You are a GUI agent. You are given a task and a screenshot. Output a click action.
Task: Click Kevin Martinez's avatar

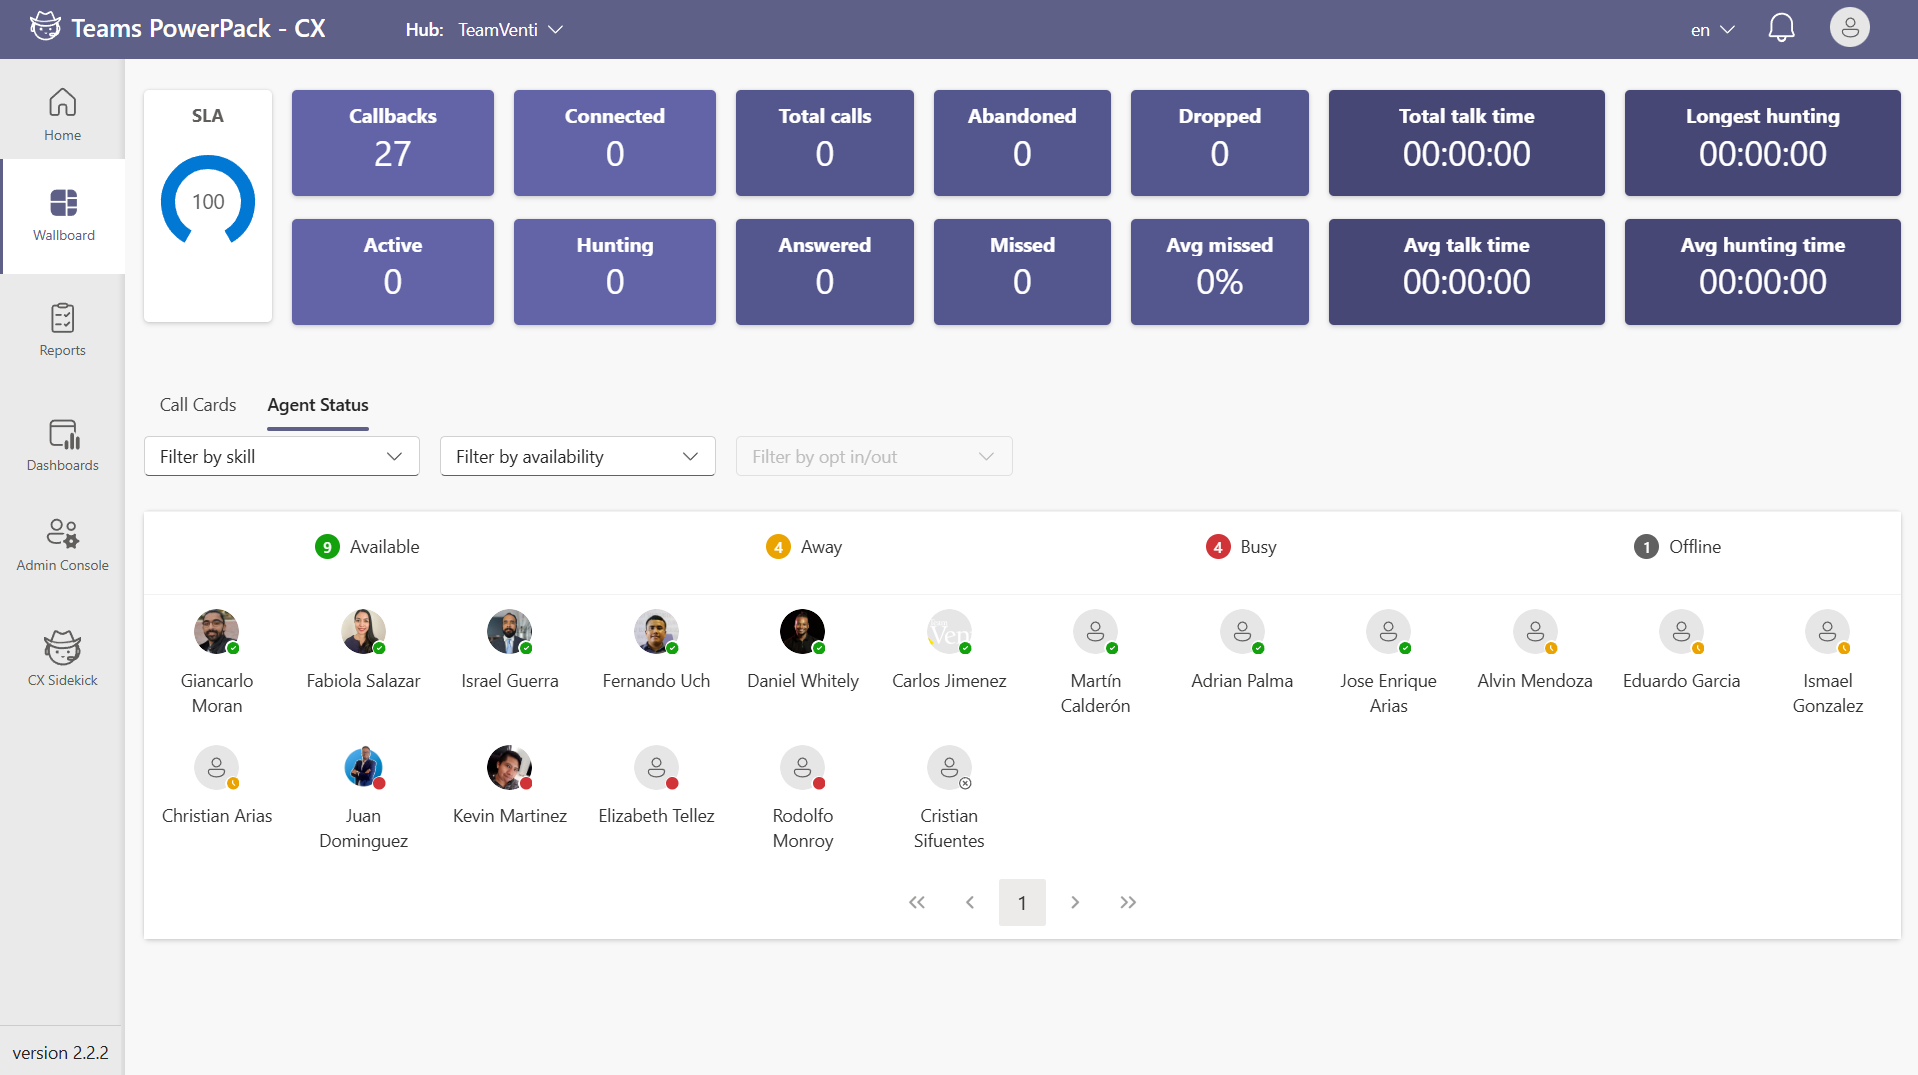coord(510,768)
